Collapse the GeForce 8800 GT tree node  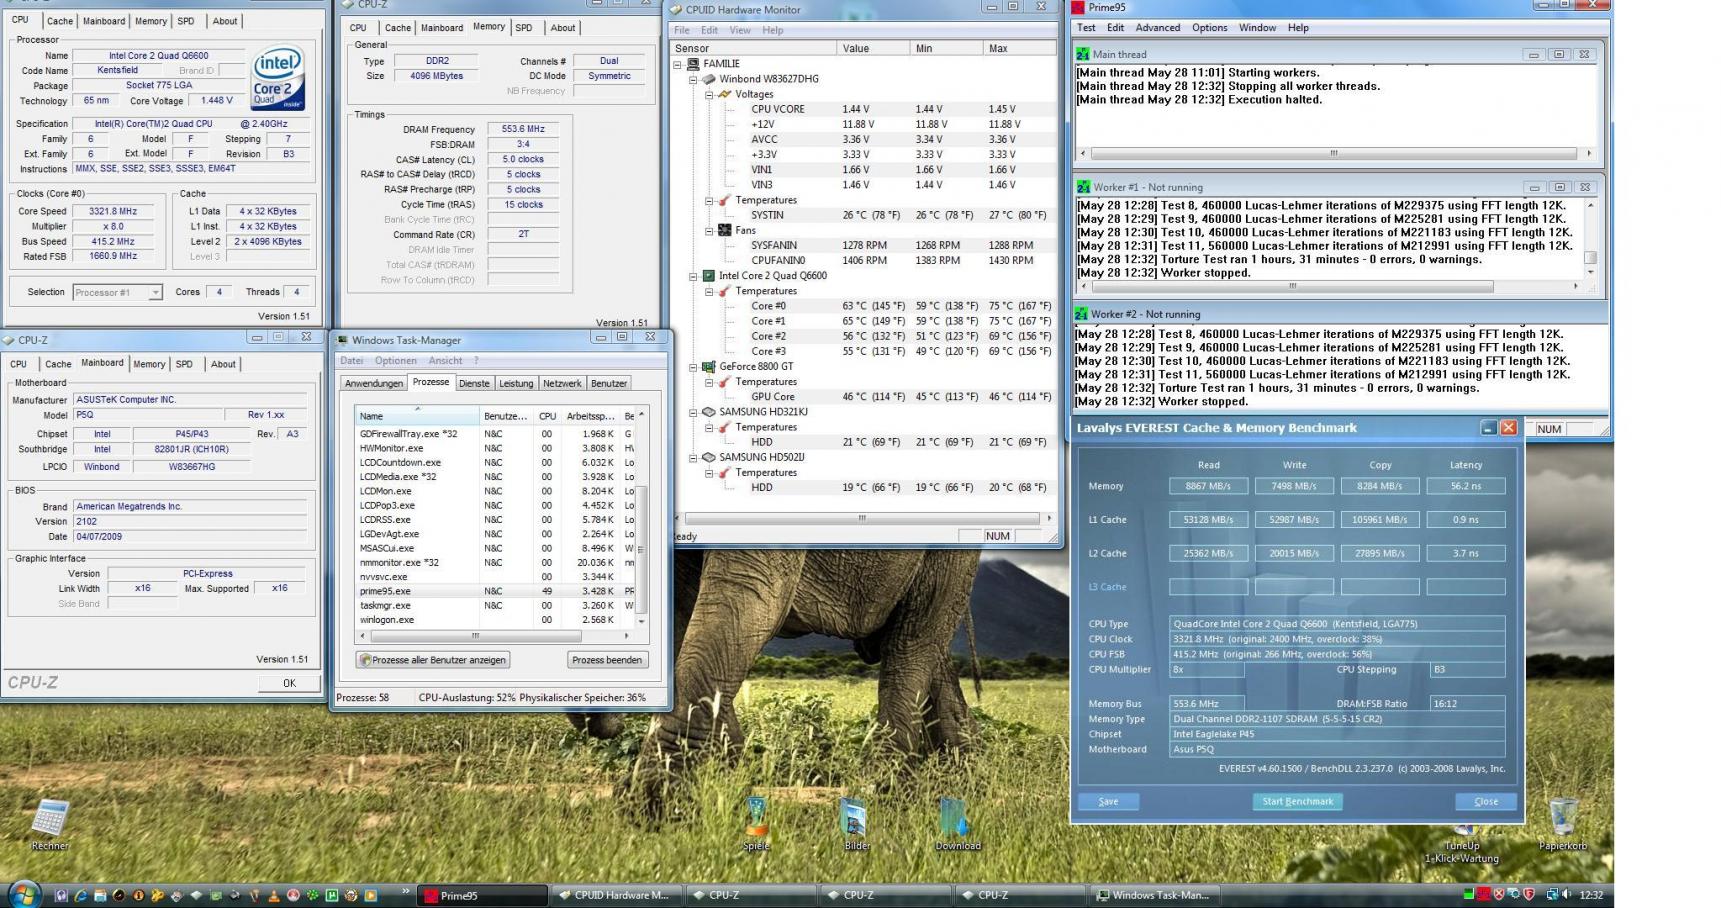(x=694, y=367)
